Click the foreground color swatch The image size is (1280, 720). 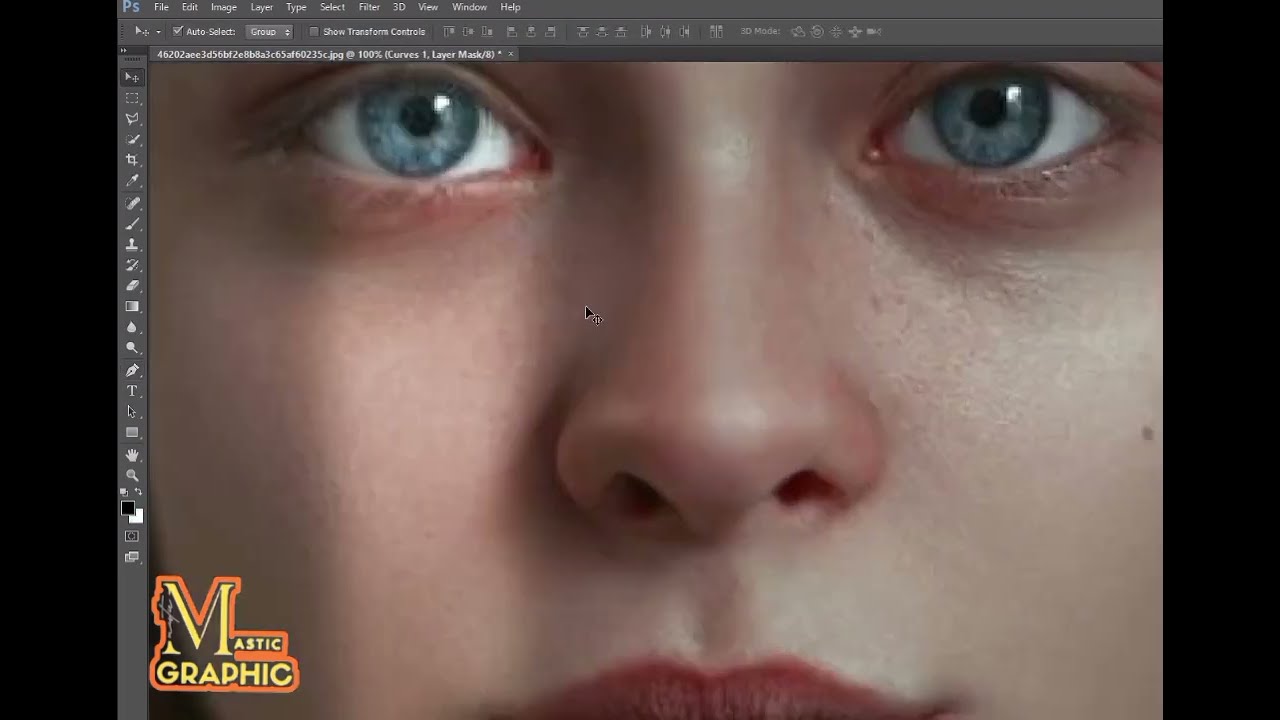[128, 509]
